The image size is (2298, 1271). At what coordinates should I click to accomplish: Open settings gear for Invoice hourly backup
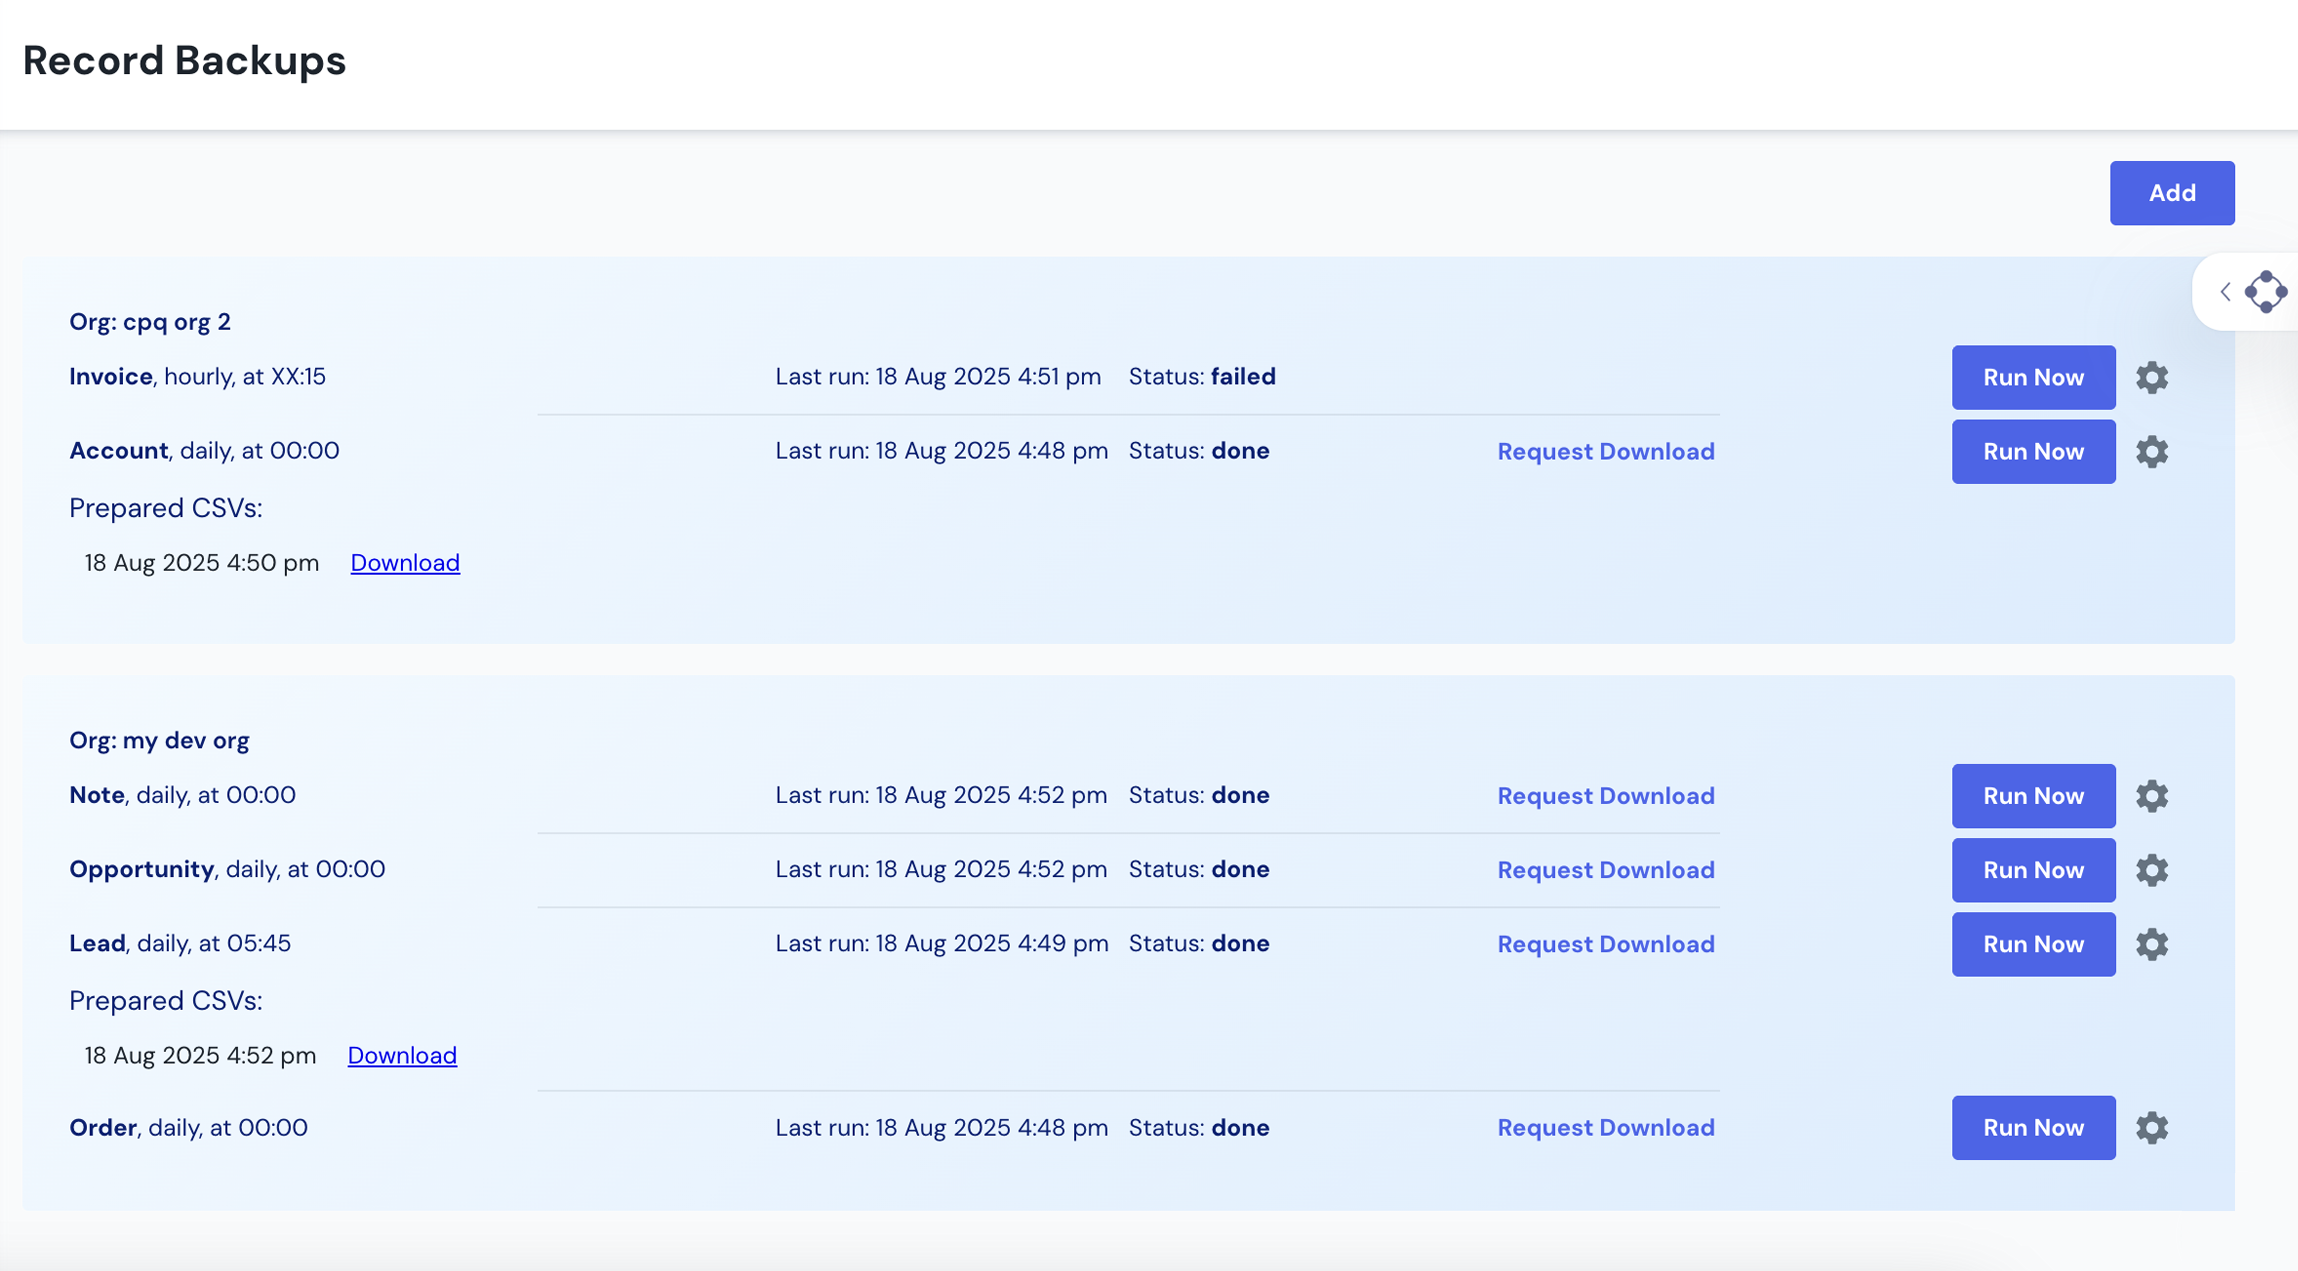(2152, 377)
